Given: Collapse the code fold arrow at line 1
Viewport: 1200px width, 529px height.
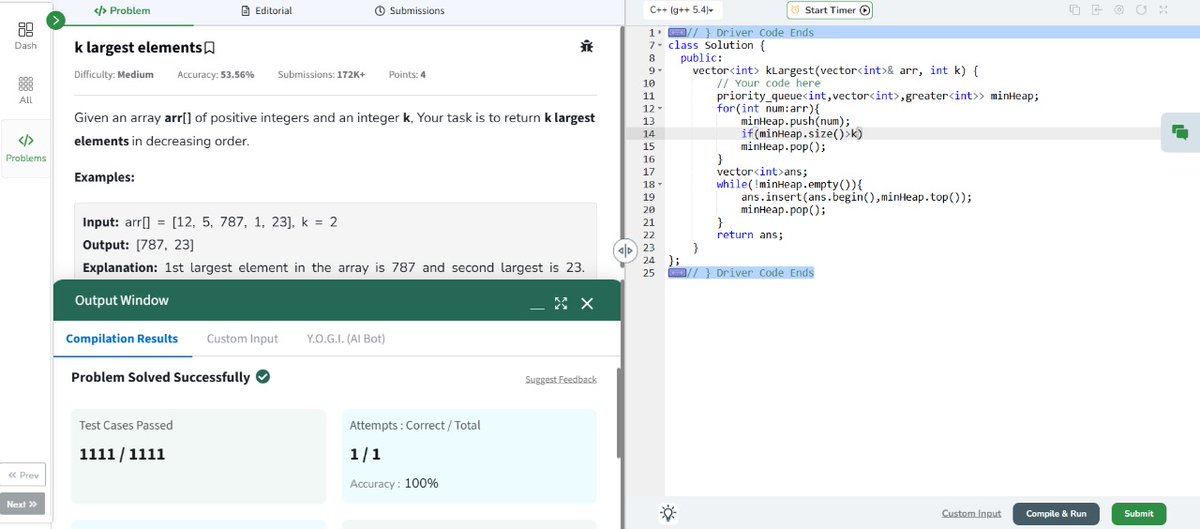Looking at the screenshot, I should 660,33.
